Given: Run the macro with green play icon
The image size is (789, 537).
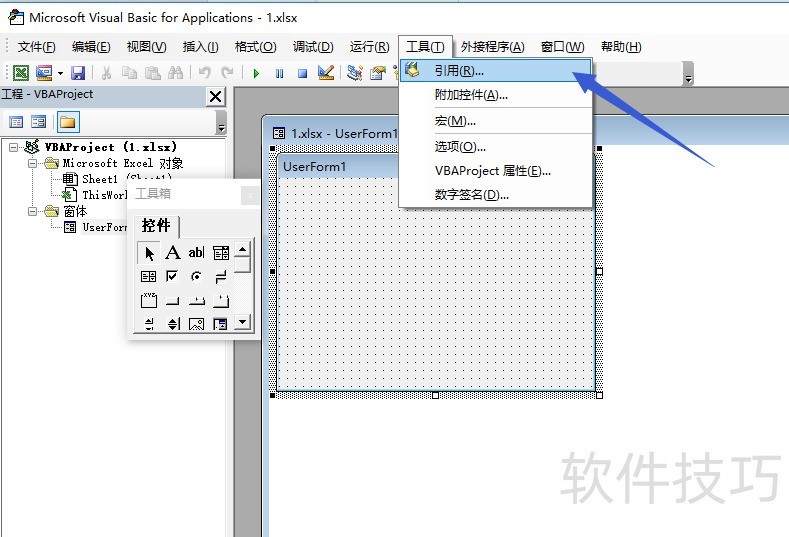Looking at the screenshot, I should (256, 73).
